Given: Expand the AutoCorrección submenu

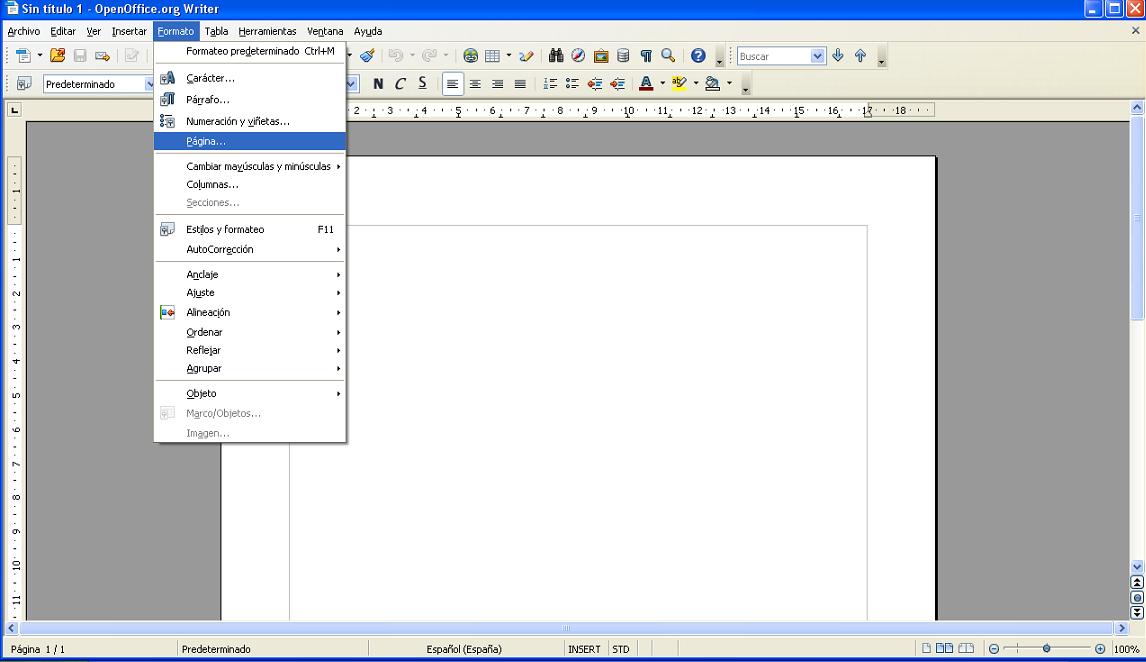Looking at the screenshot, I should coord(249,249).
